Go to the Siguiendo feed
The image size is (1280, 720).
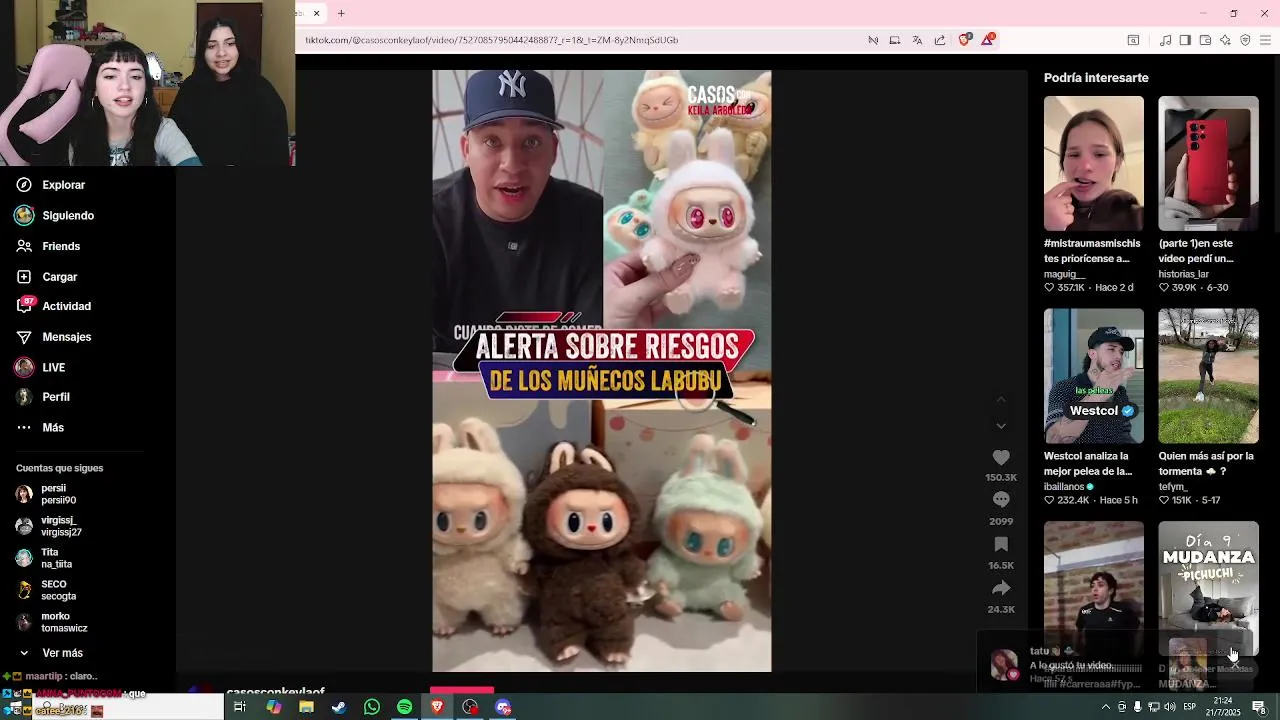[x=54, y=216]
